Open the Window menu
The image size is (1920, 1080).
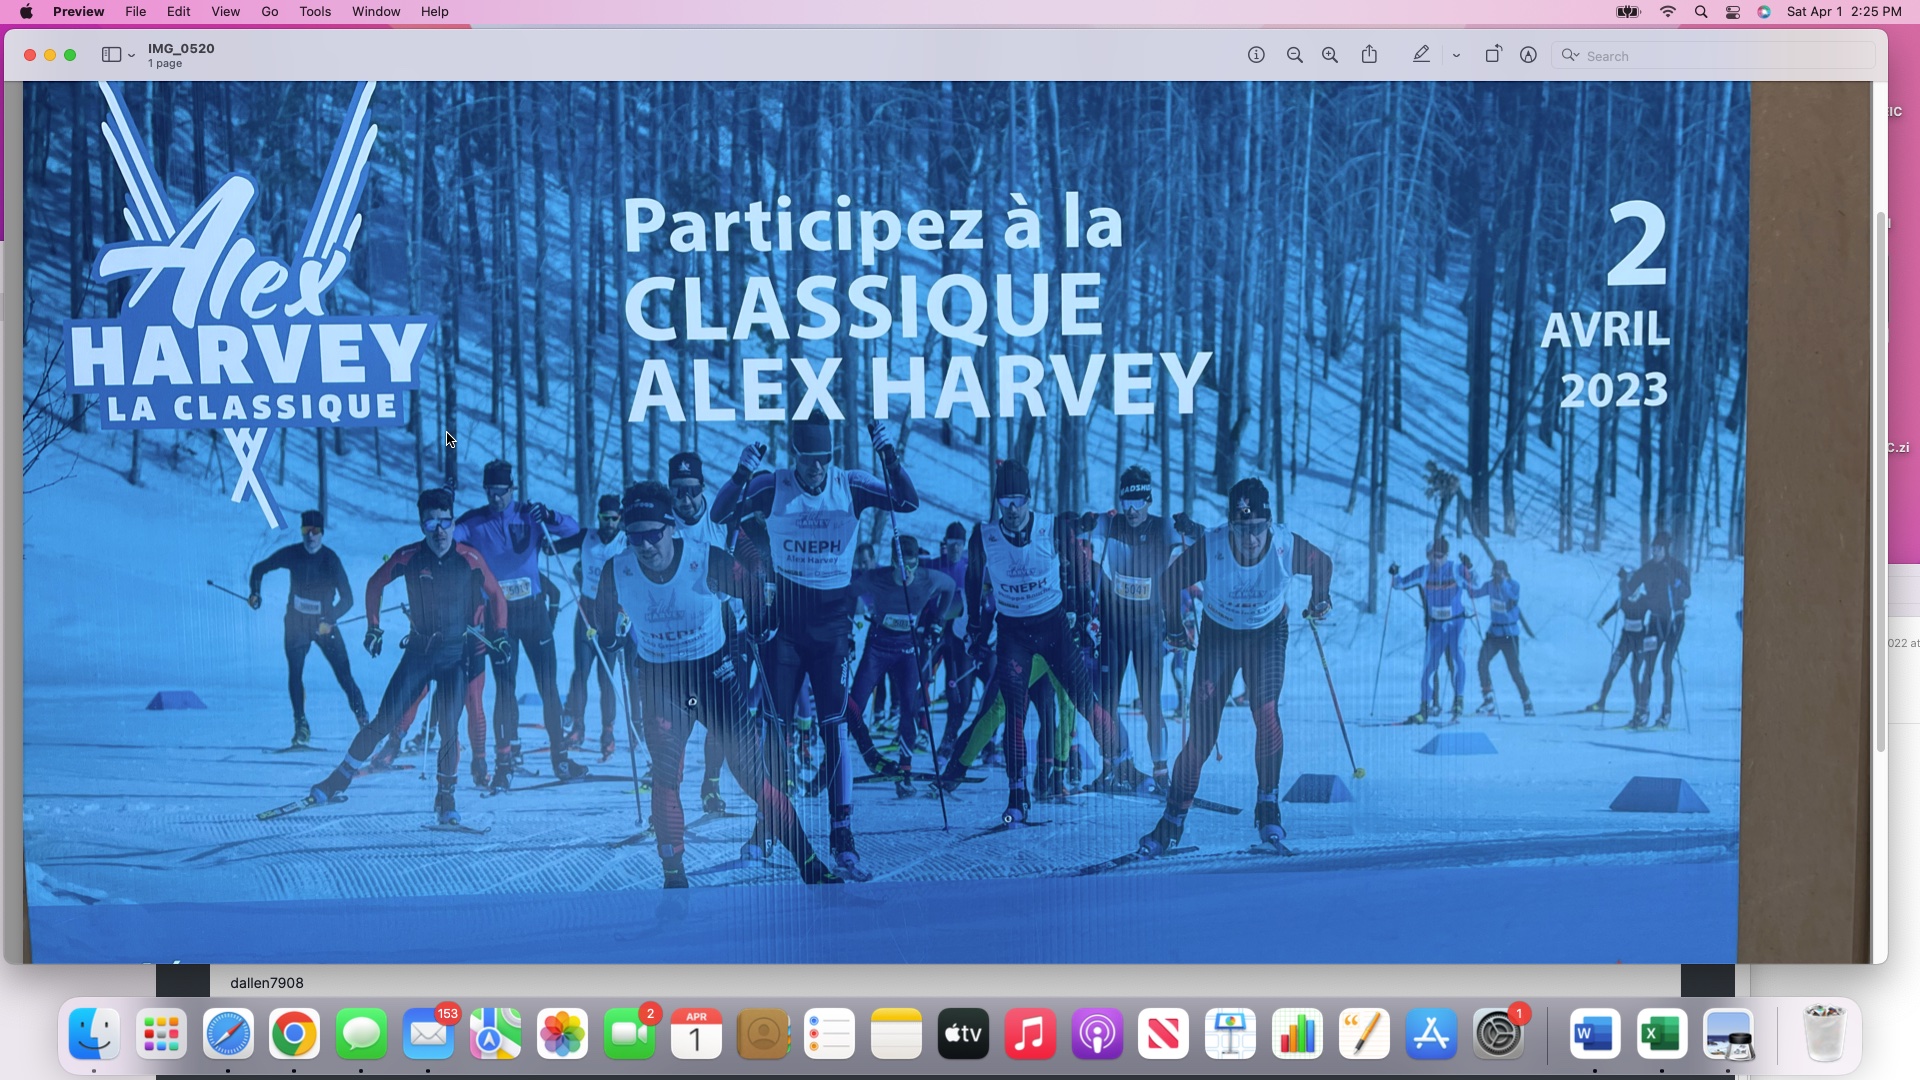tap(376, 12)
